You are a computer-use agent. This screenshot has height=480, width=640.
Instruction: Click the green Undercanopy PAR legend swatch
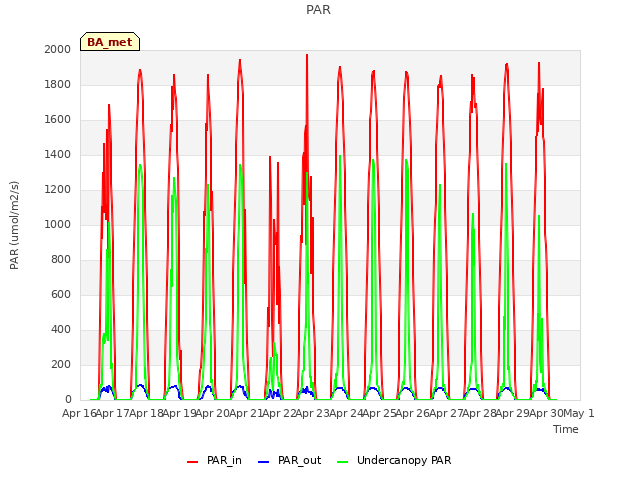pos(343,462)
